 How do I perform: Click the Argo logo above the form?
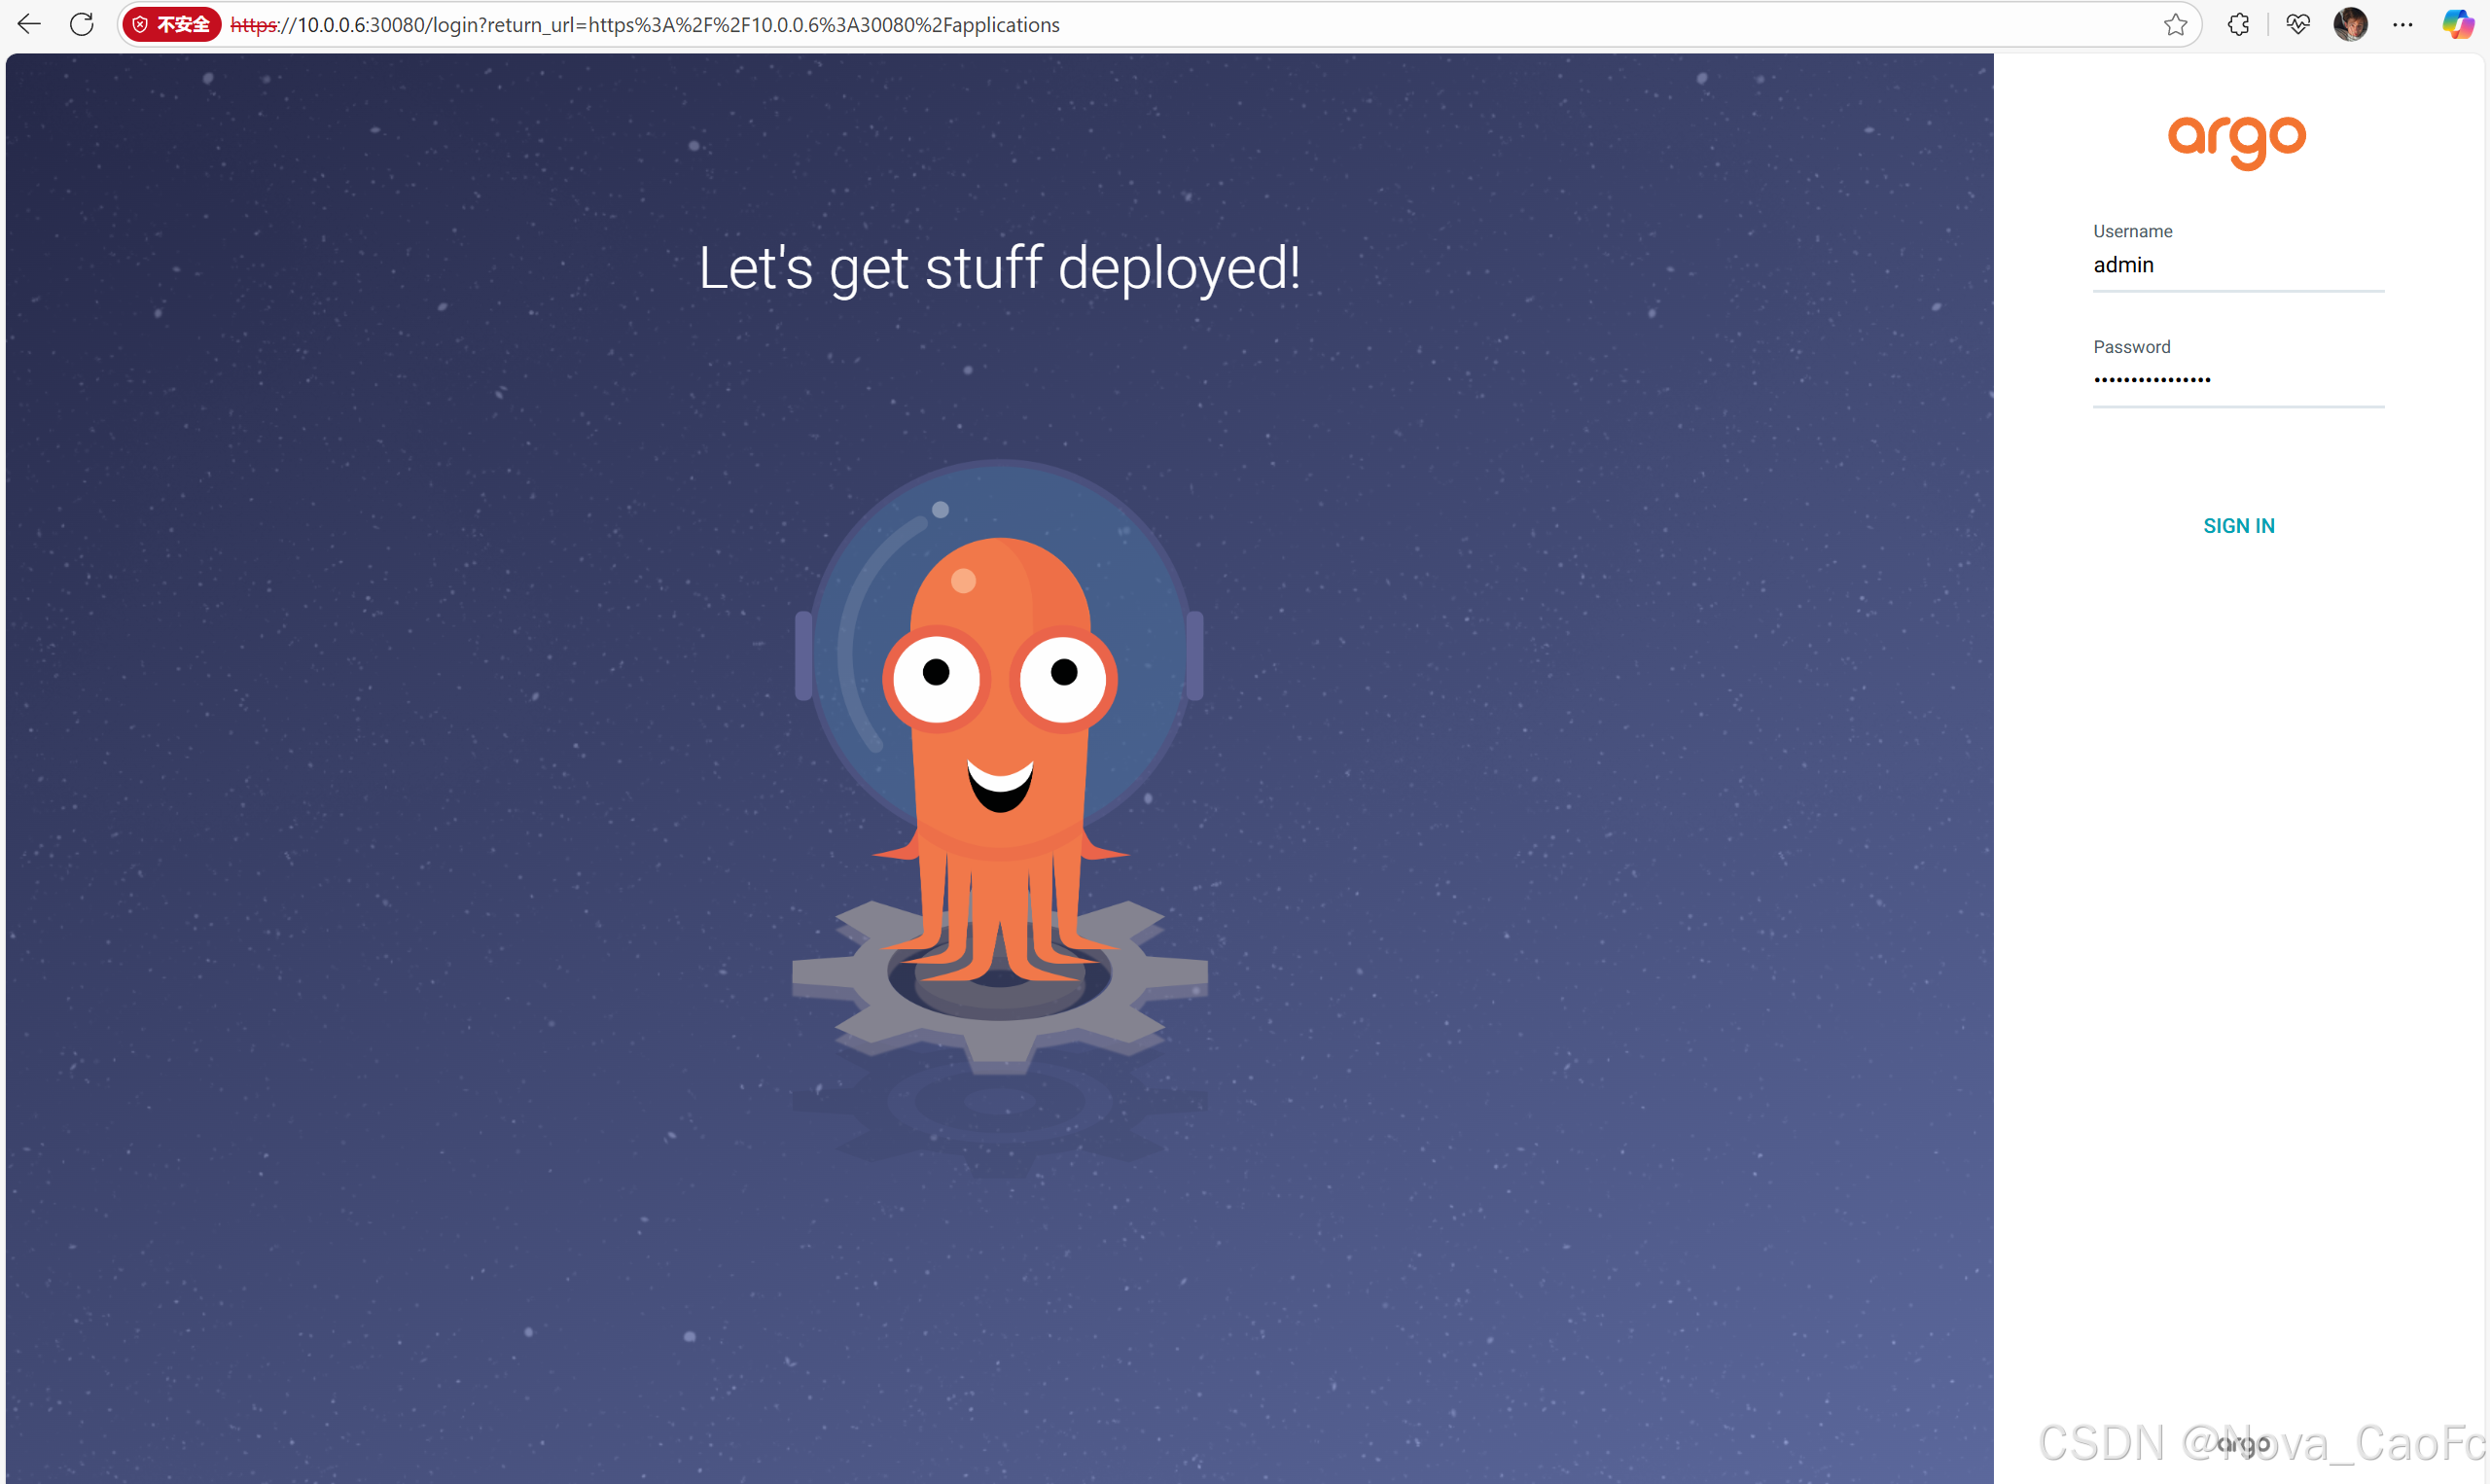[2237, 142]
